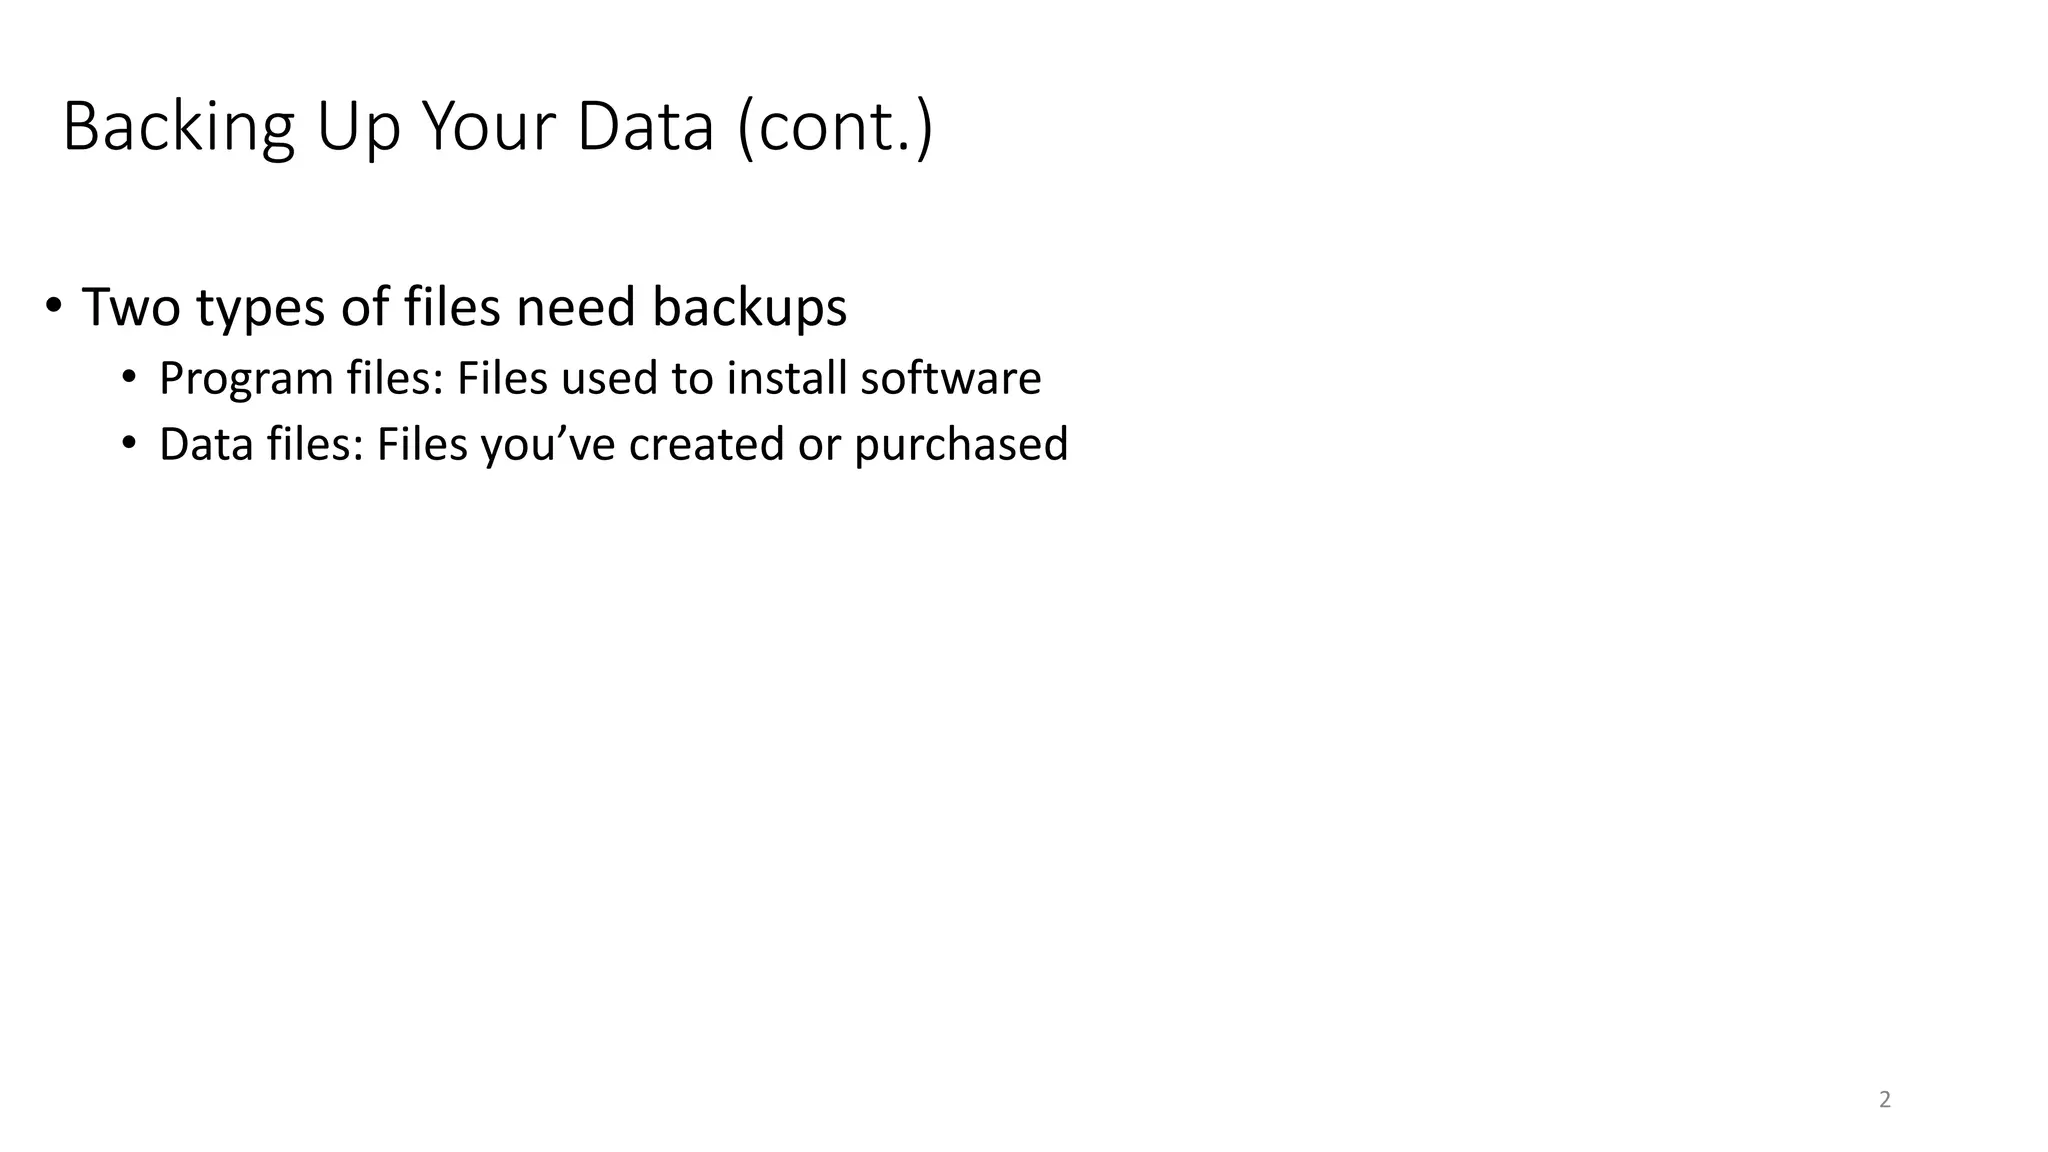Click the bullet marker before "Two types"
The width and height of the screenshot is (2048, 1152).
[53, 305]
